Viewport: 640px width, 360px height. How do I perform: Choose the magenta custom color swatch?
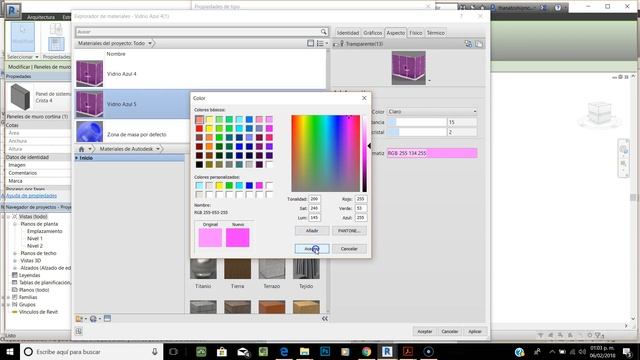point(259,186)
